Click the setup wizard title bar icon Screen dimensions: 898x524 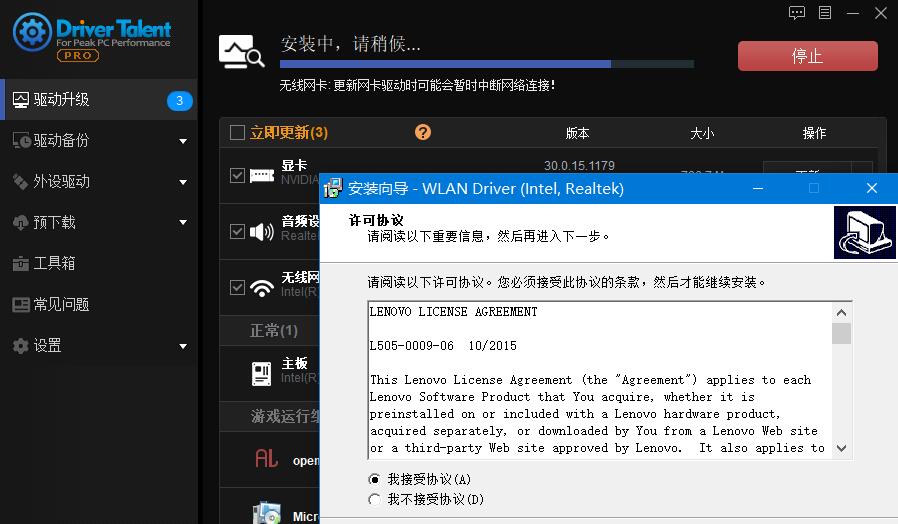click(x=333, y=188)
